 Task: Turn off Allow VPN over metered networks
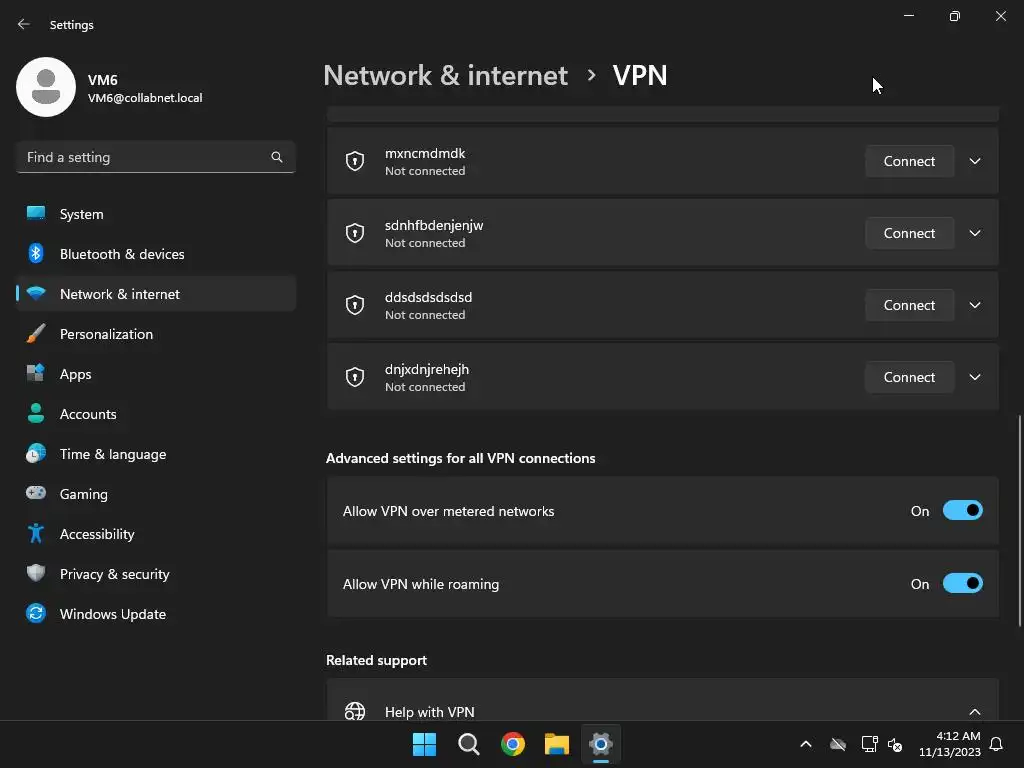point(962,511)
